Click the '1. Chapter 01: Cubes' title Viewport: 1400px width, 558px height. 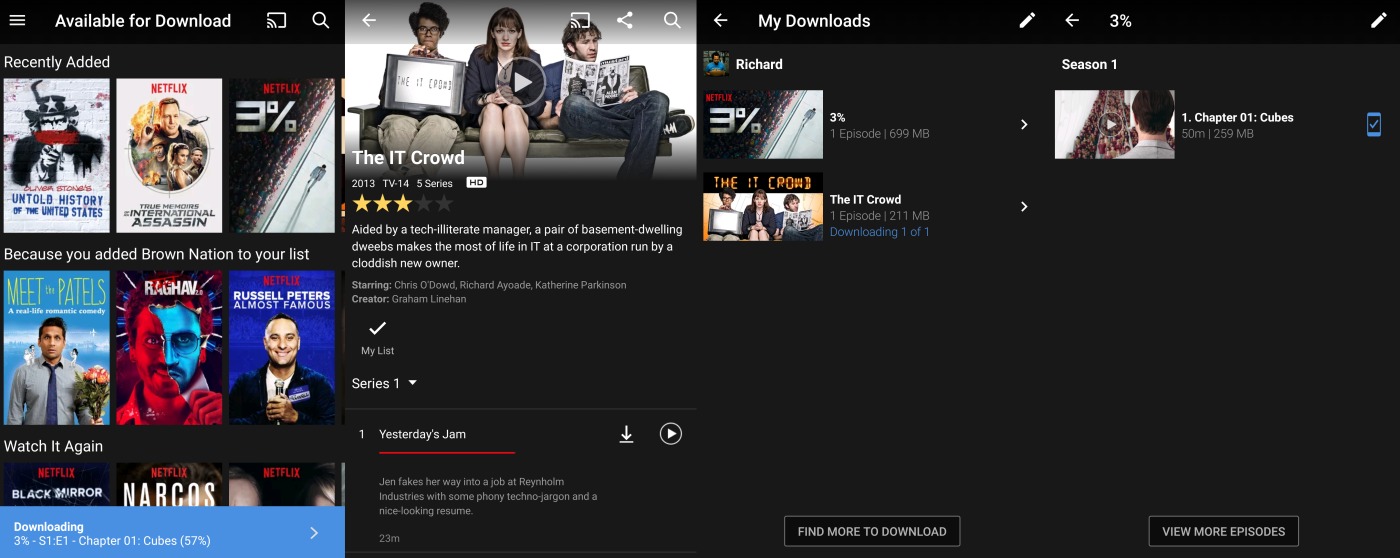tap(1238, 117)
